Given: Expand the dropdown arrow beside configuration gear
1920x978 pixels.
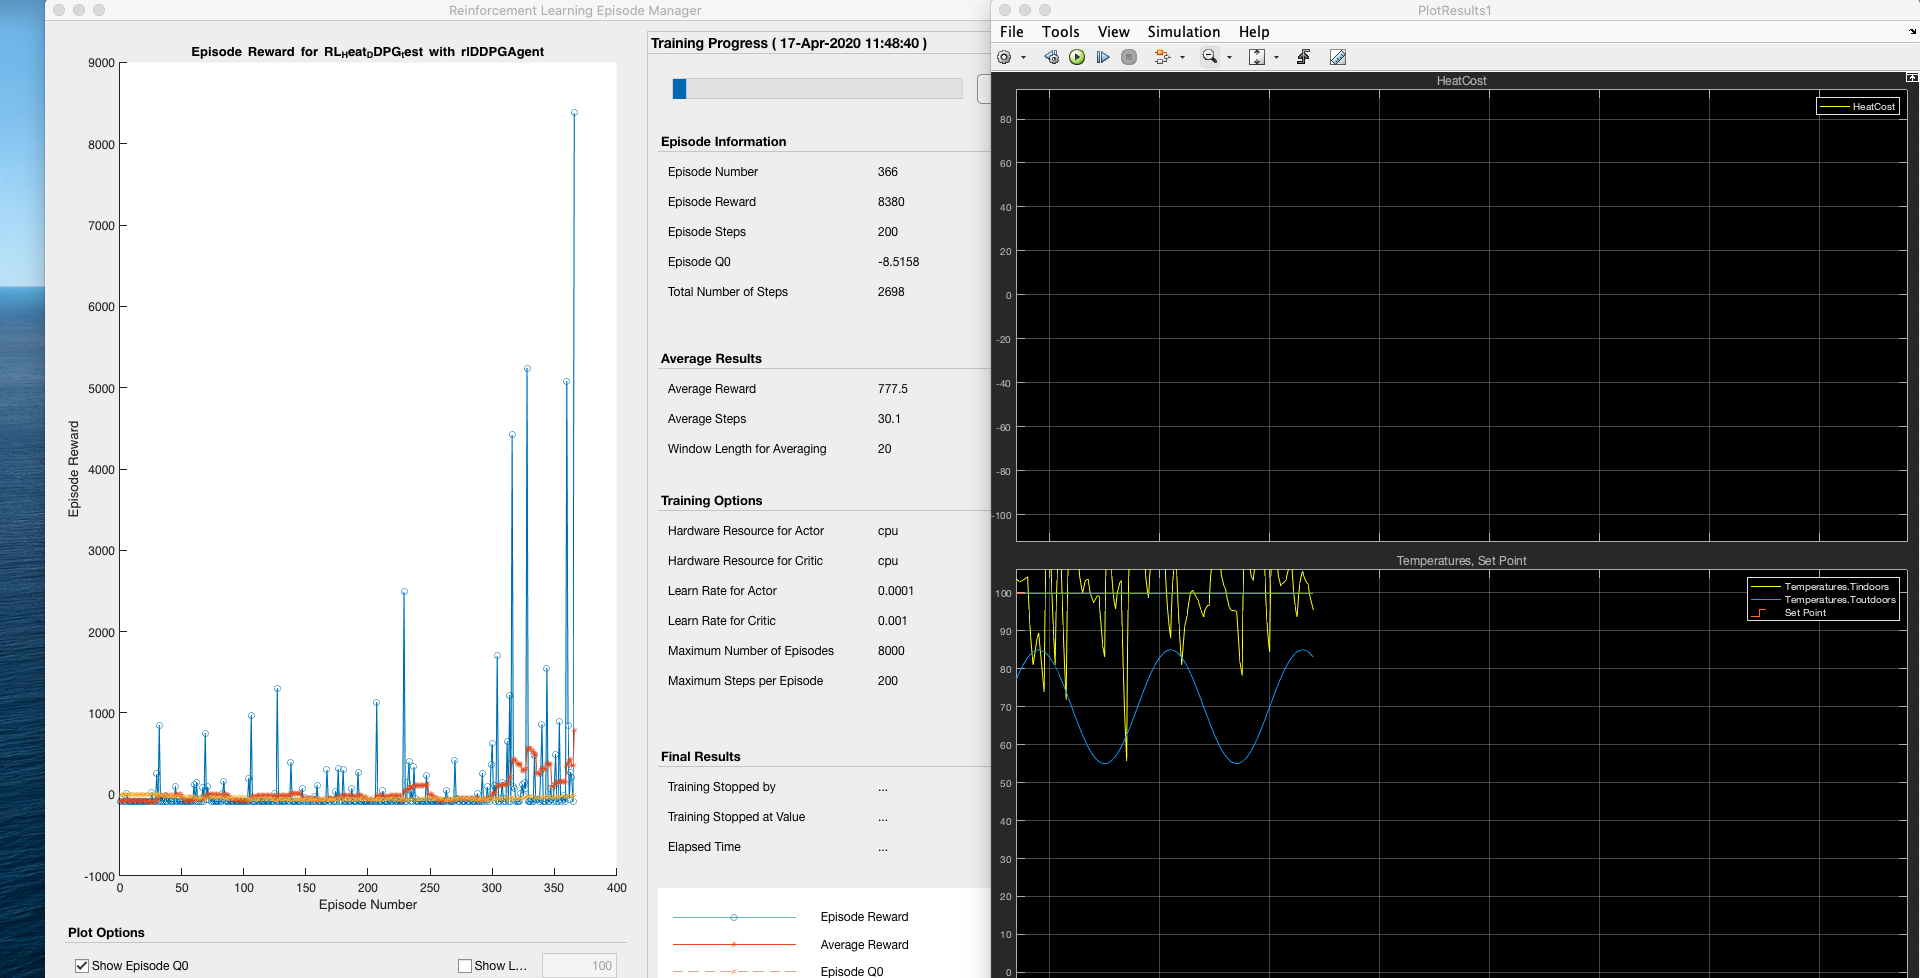Looking at the screenshot, I should click(x=1023, y=58).
